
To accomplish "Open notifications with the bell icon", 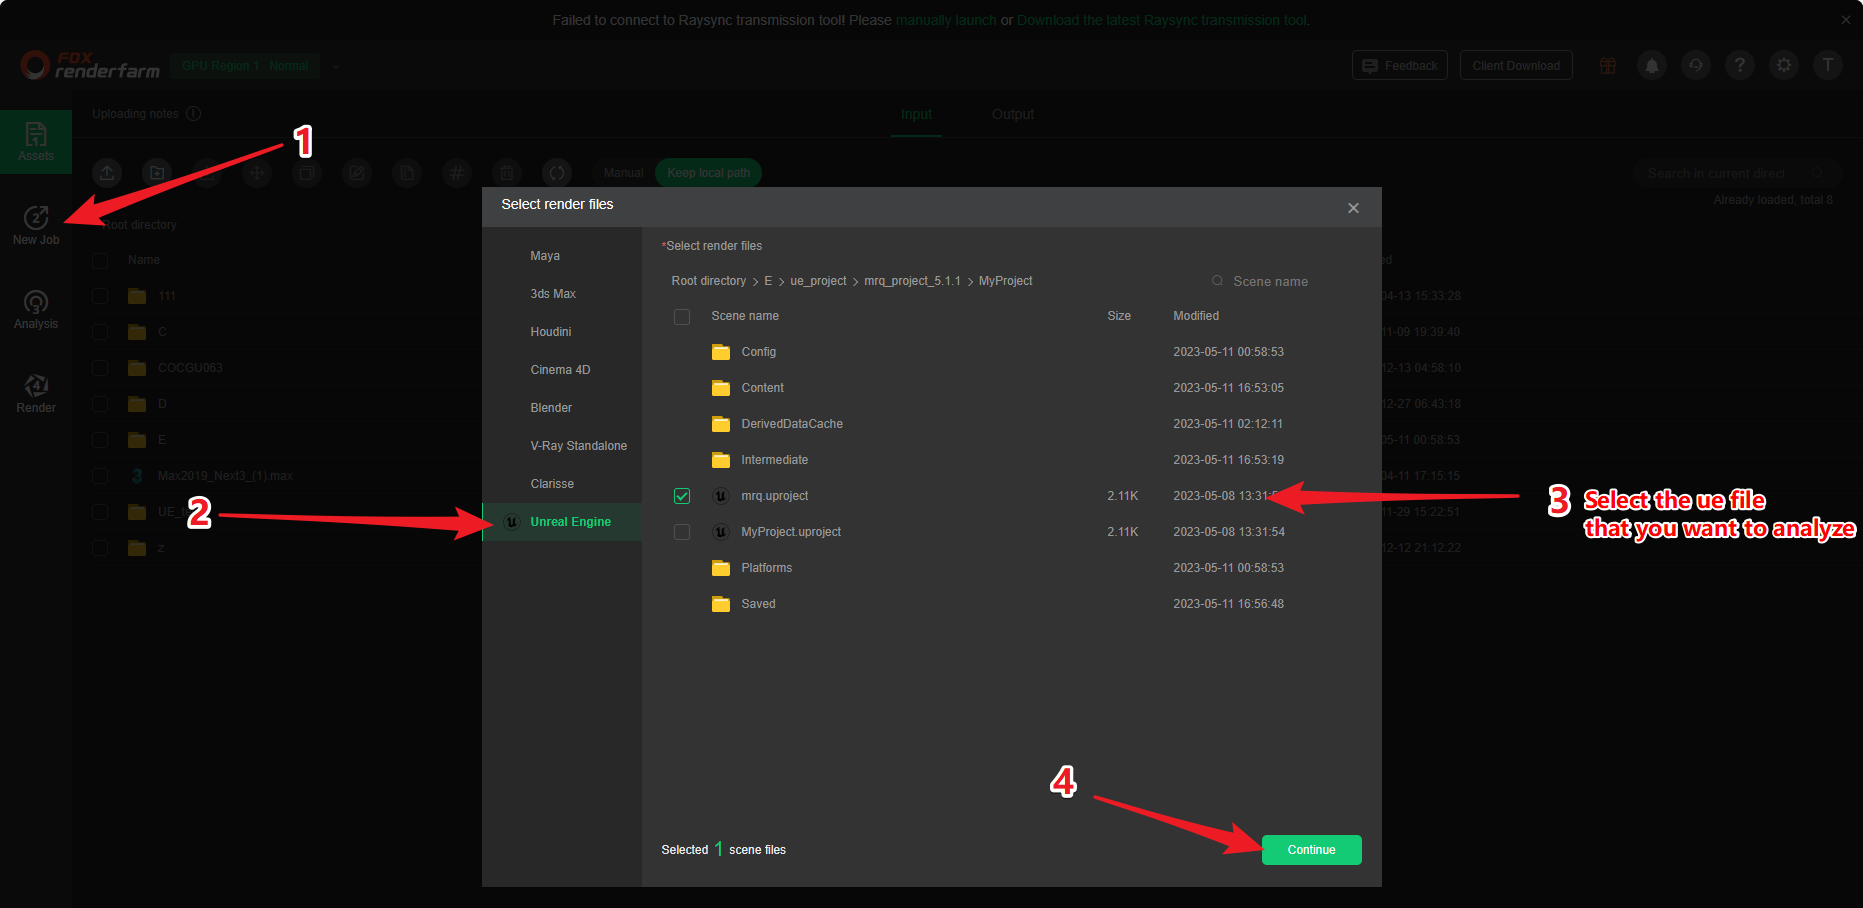I will (x=1652, y=66).
